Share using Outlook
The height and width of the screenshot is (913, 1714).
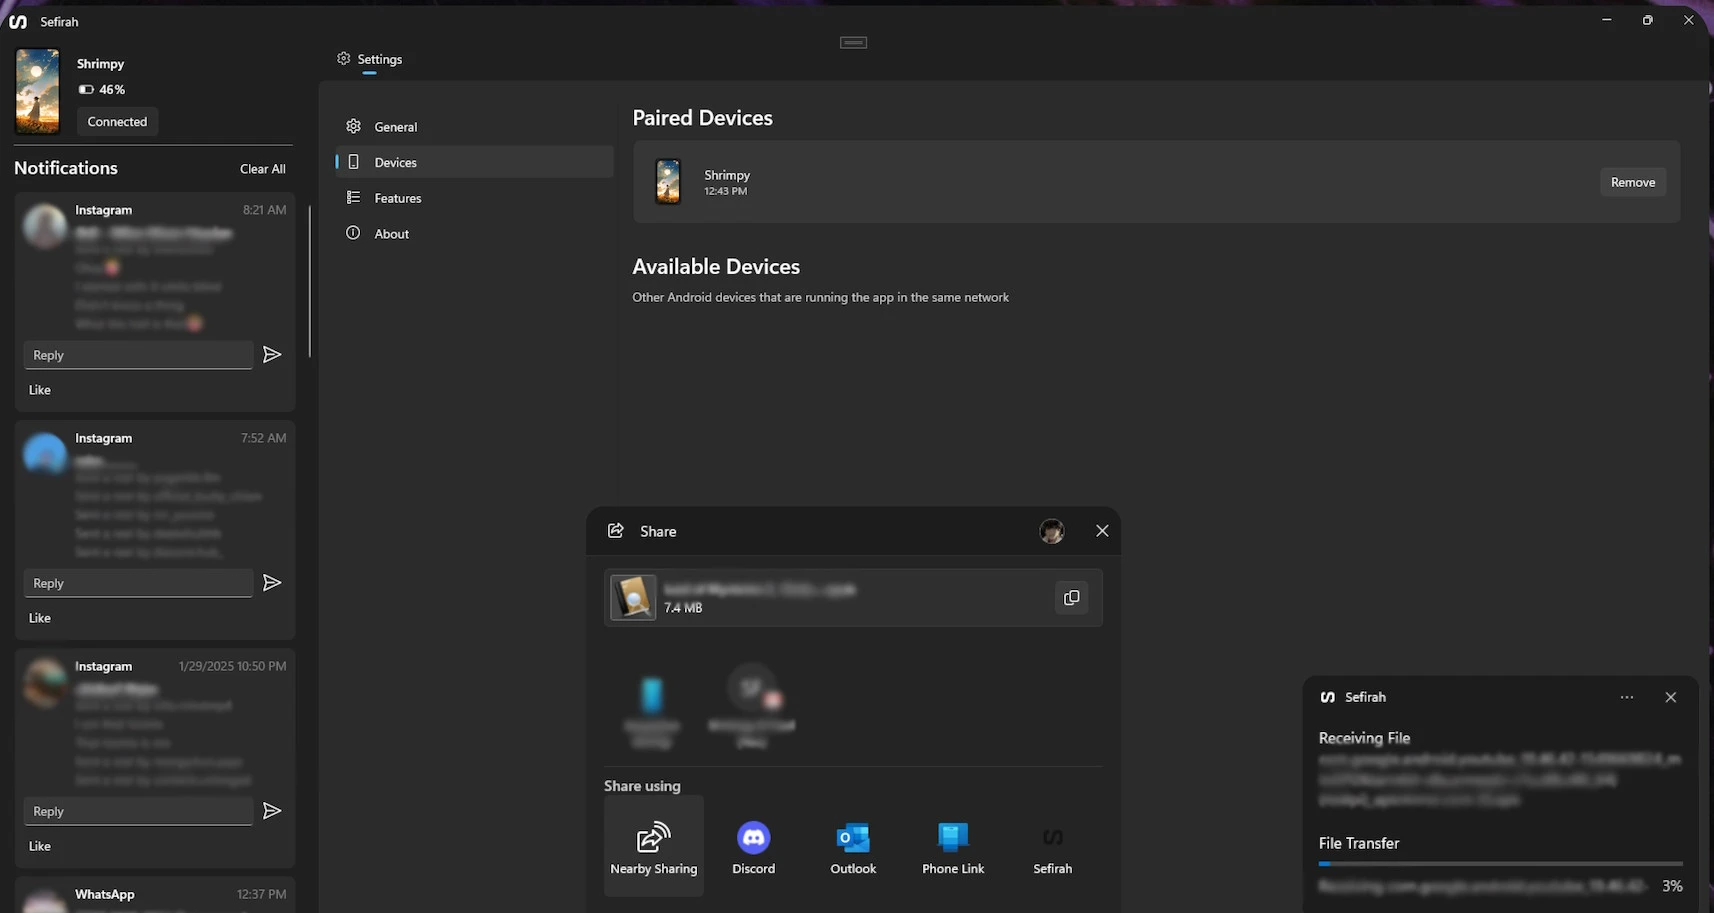[853, 847]
